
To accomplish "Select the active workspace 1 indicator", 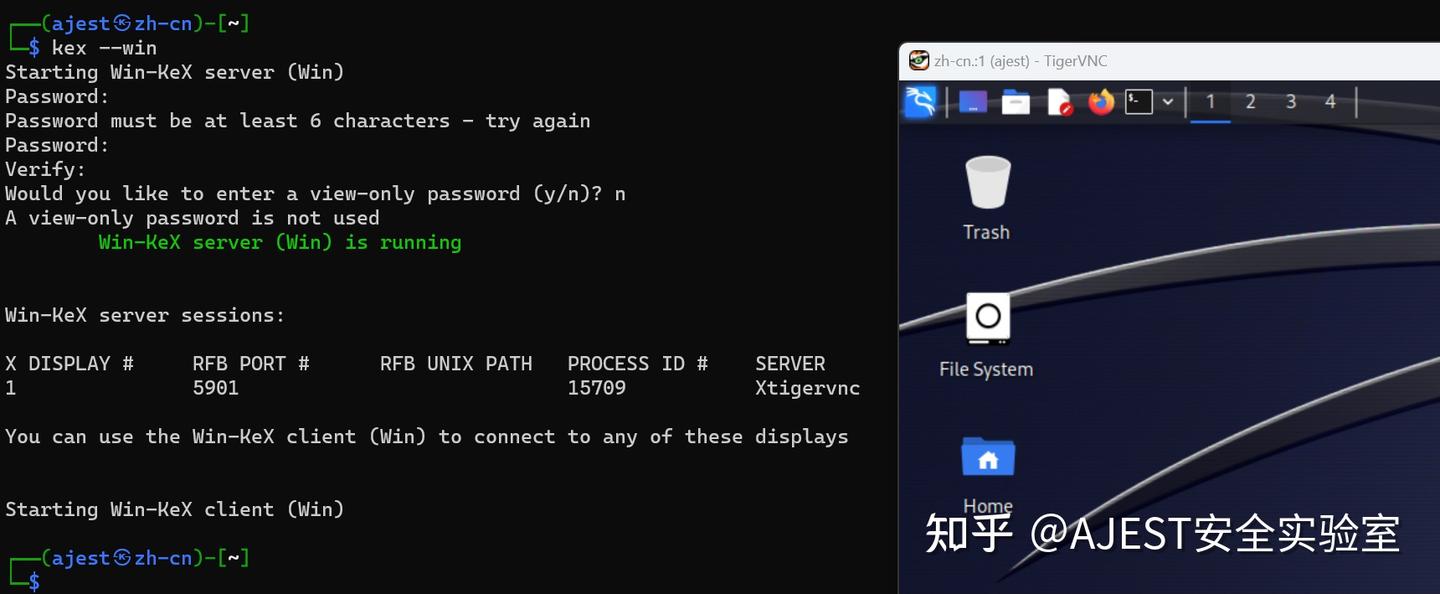I will point(1210,102).
